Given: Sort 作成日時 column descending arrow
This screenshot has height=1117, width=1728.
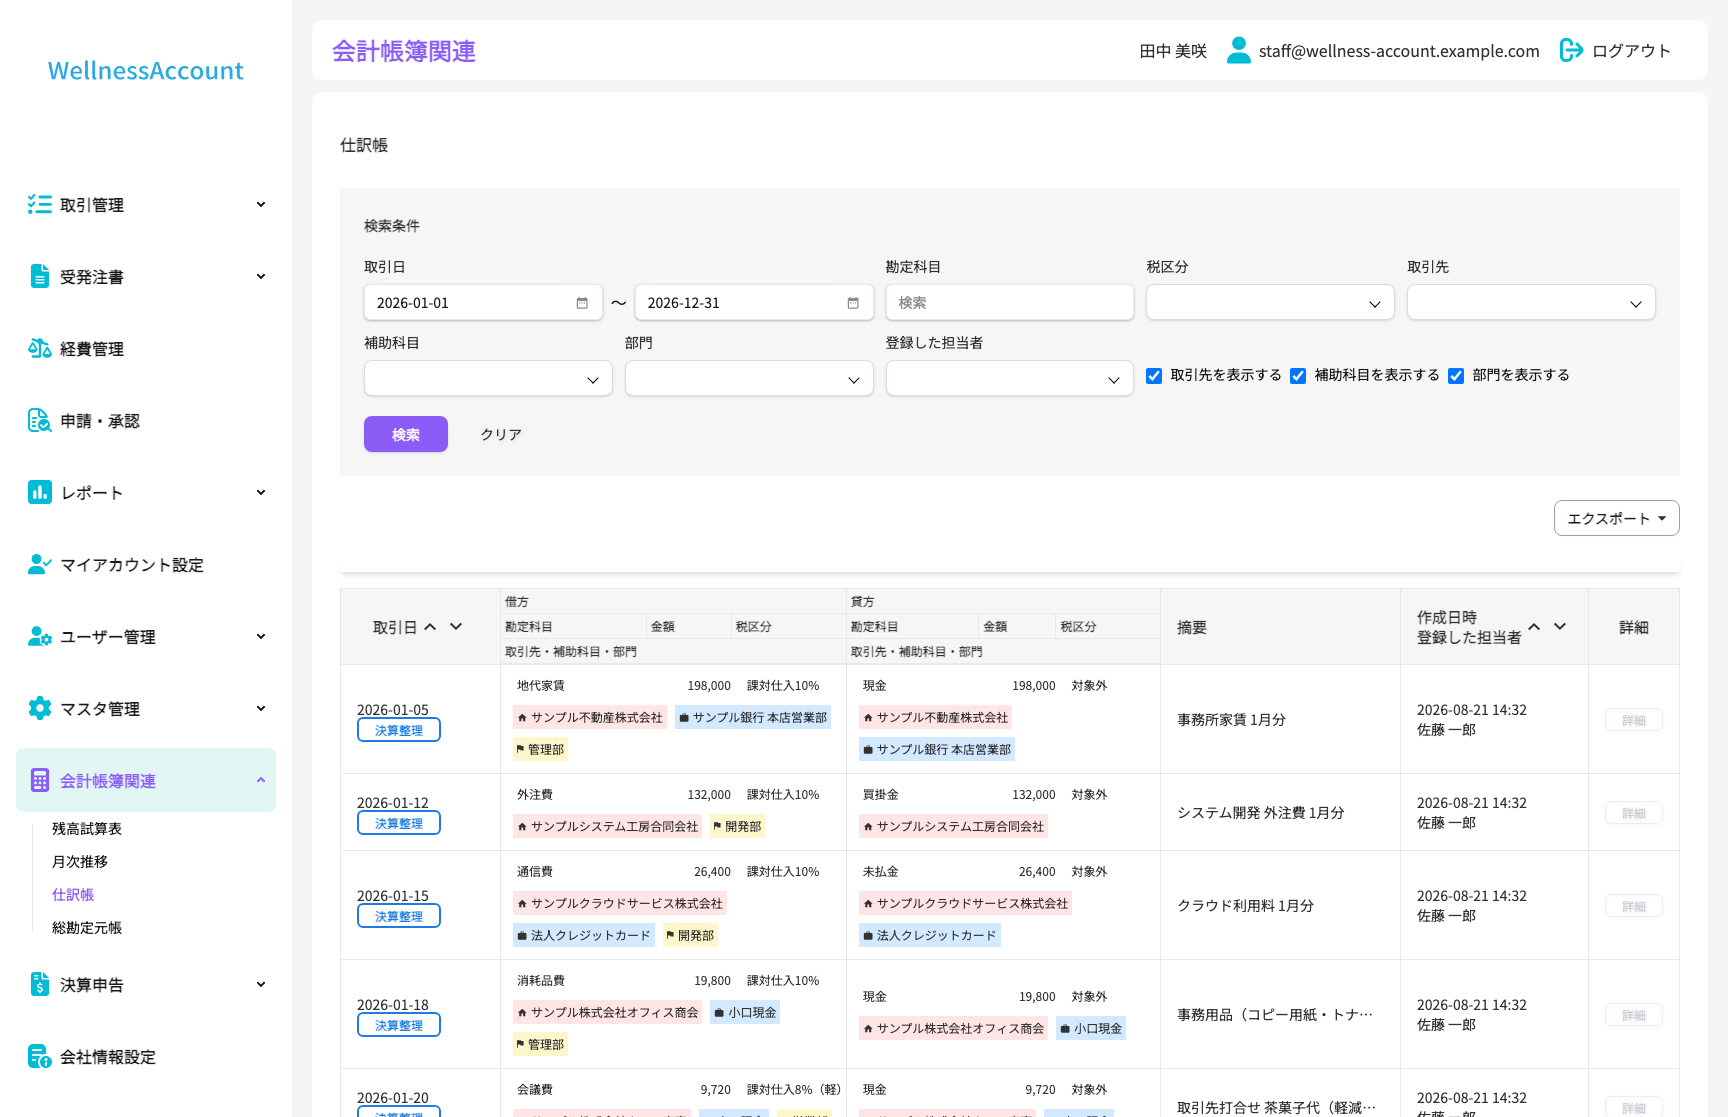Looking at the screenshot, I should pyautogui.click(x=1560, y=627).
